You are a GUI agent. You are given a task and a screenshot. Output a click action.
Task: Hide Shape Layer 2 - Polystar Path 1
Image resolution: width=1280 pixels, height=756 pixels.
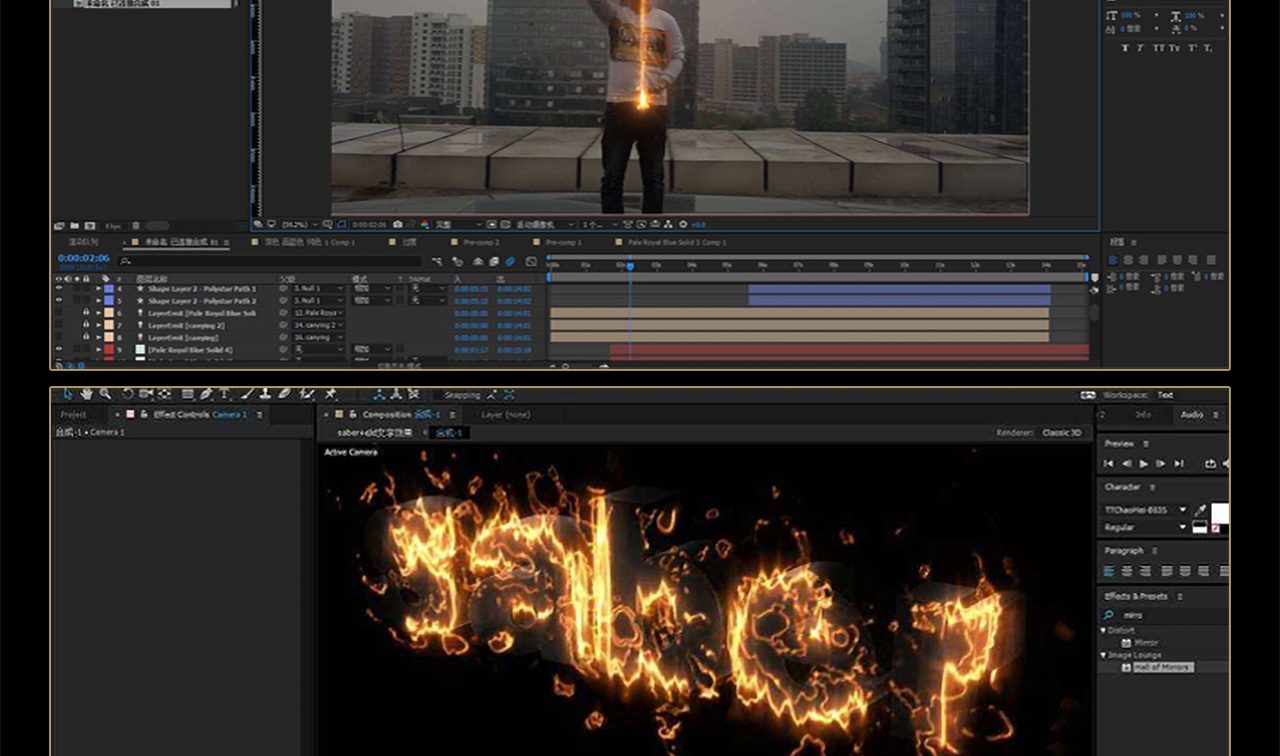pyautogui.click(x=59, y=289)
